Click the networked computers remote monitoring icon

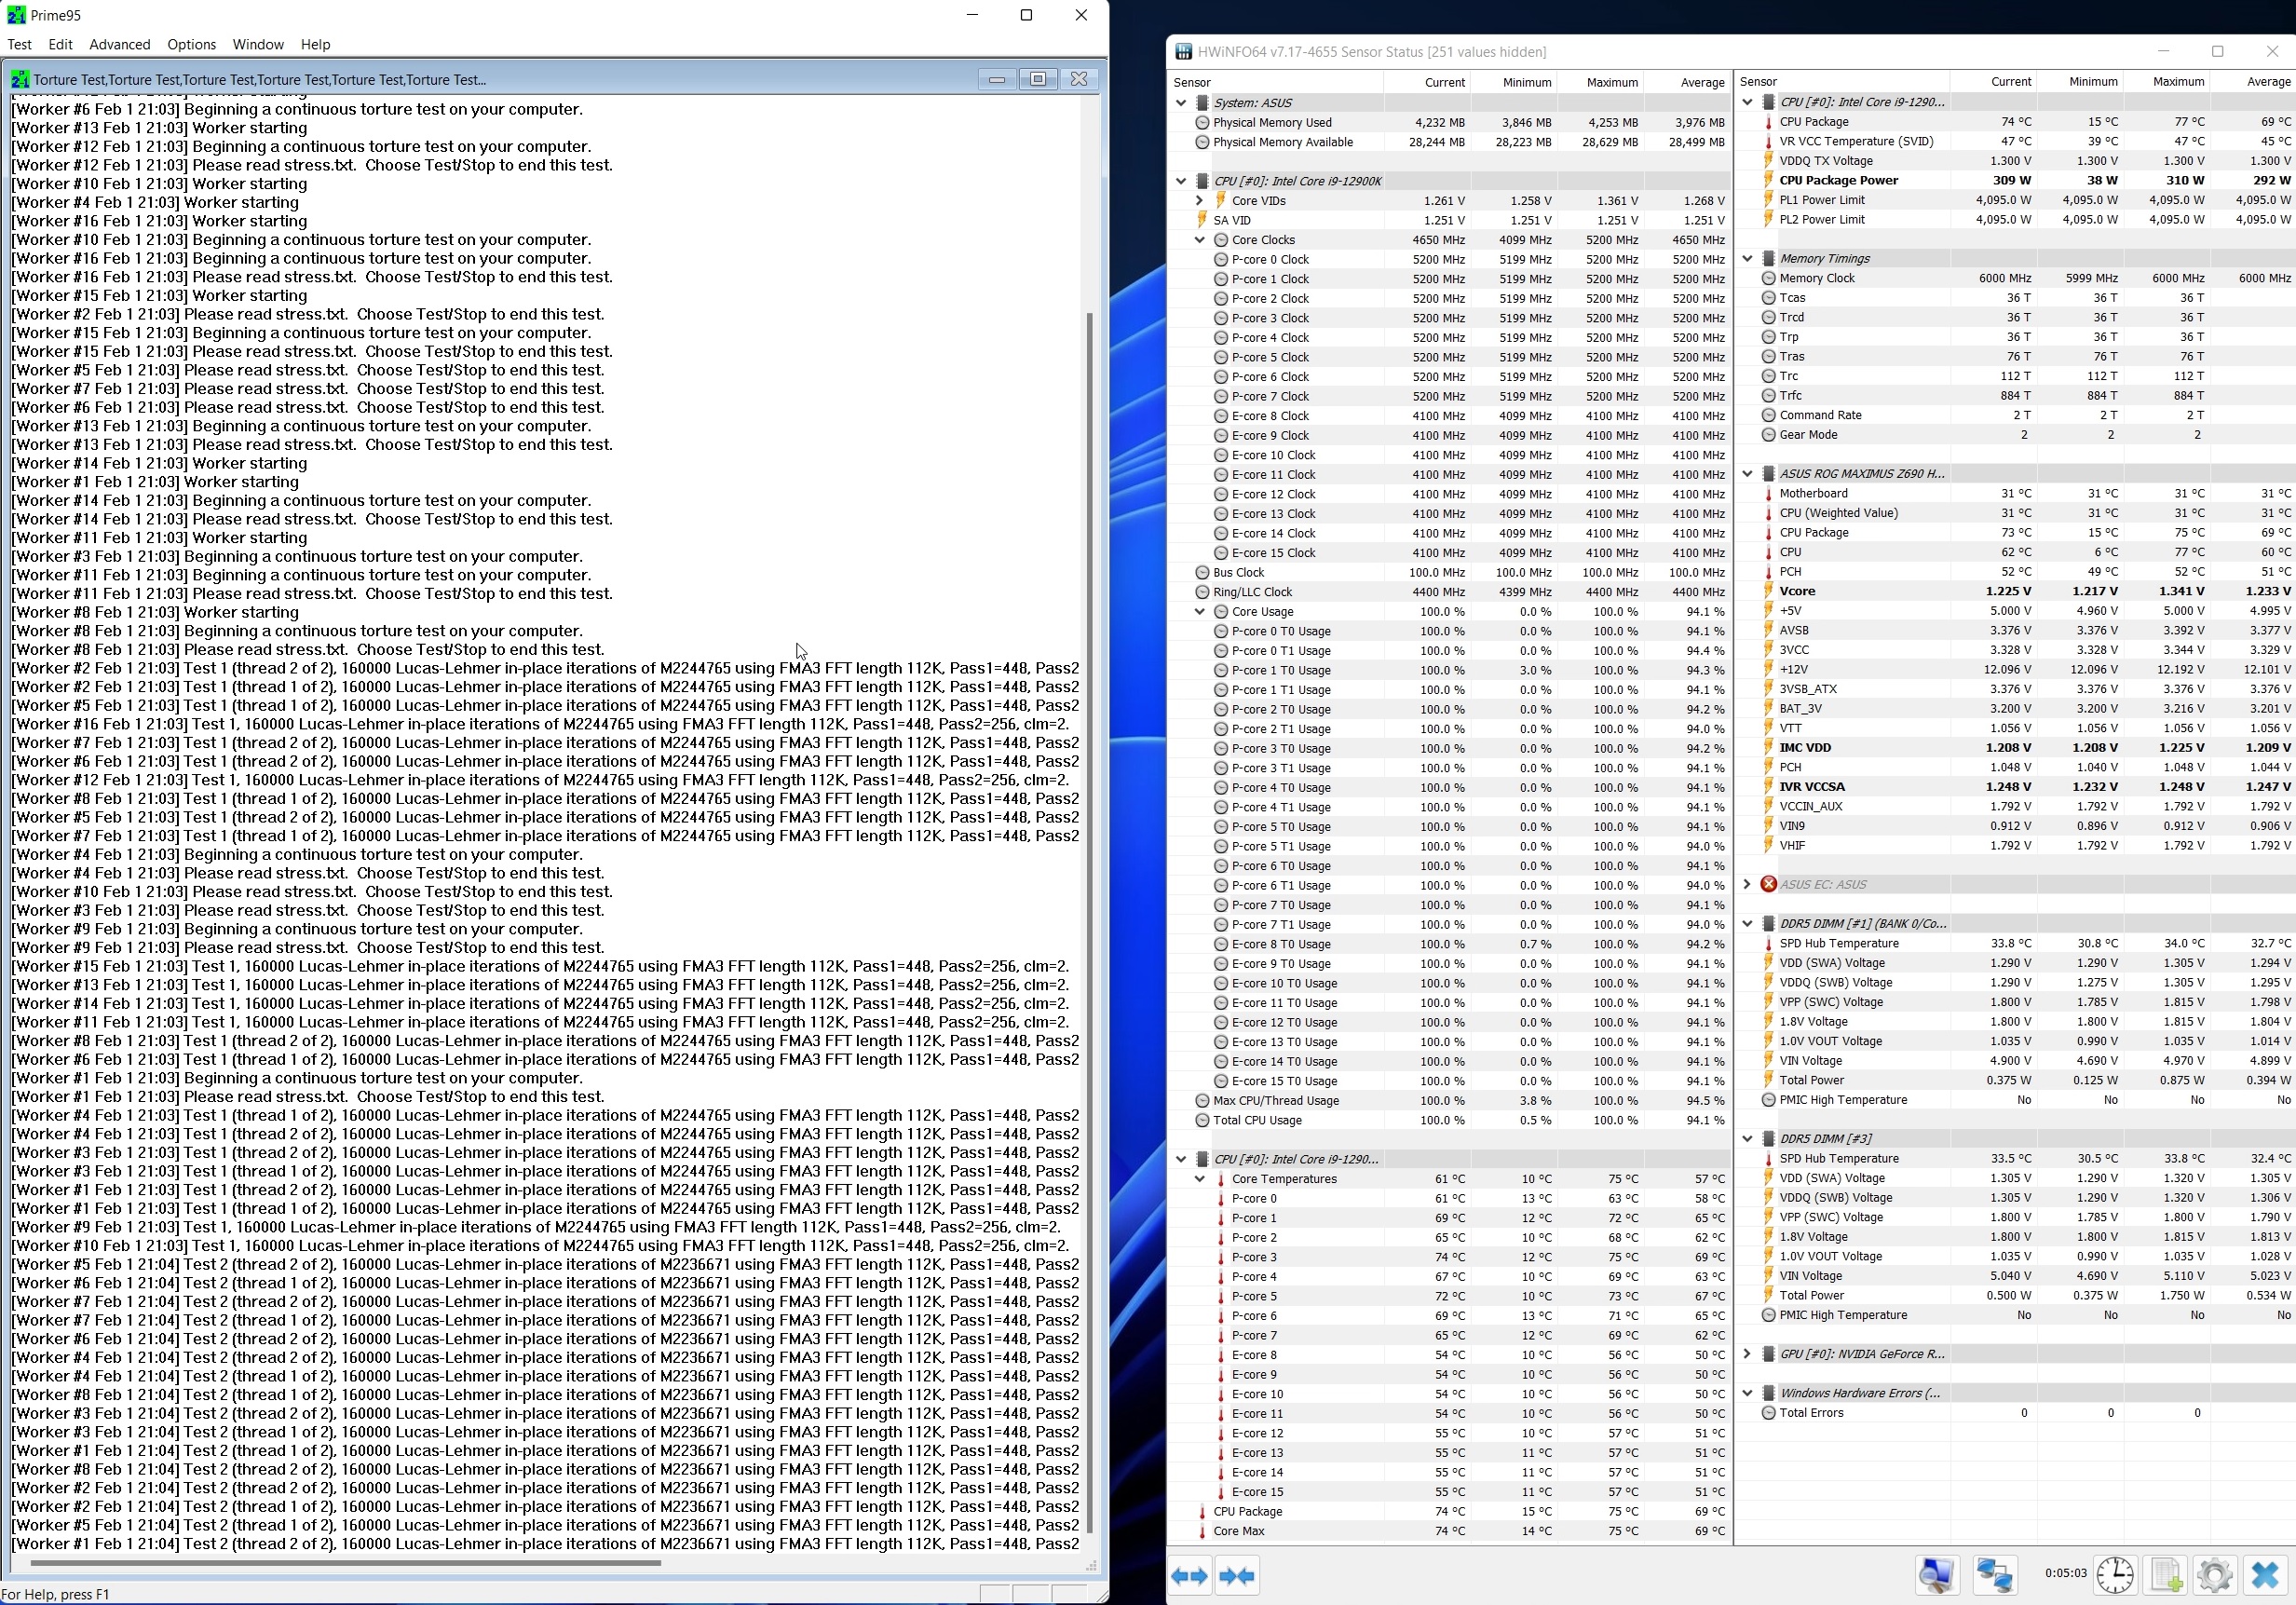(1994, 1575)
